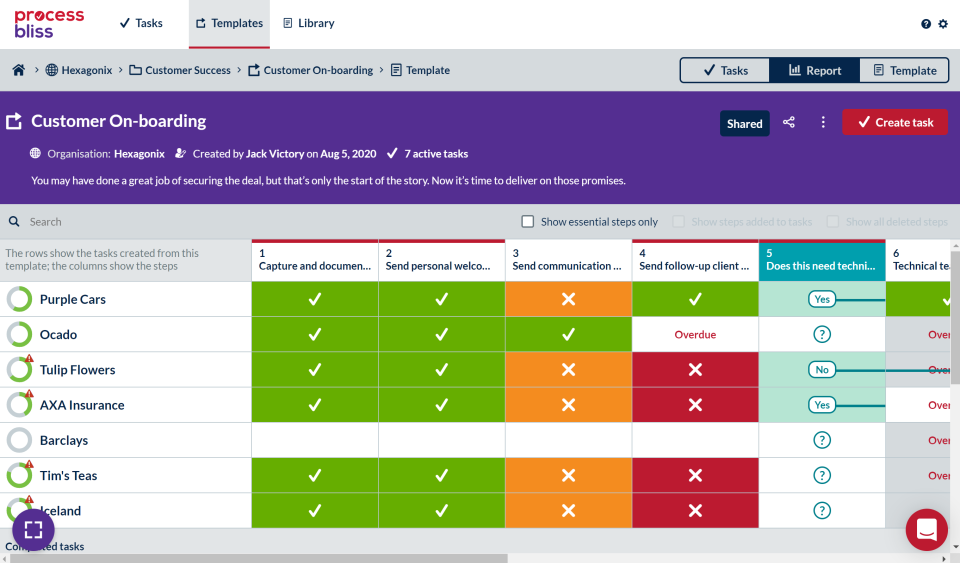Click the search magnifier icon
The image size is (960, 563).
click(14, 222)
